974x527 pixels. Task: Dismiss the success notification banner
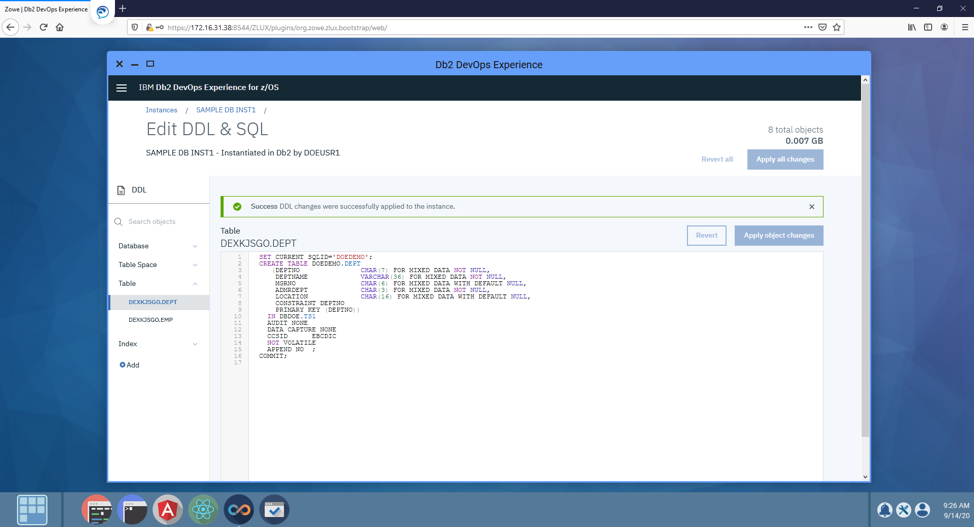point(811,206)
